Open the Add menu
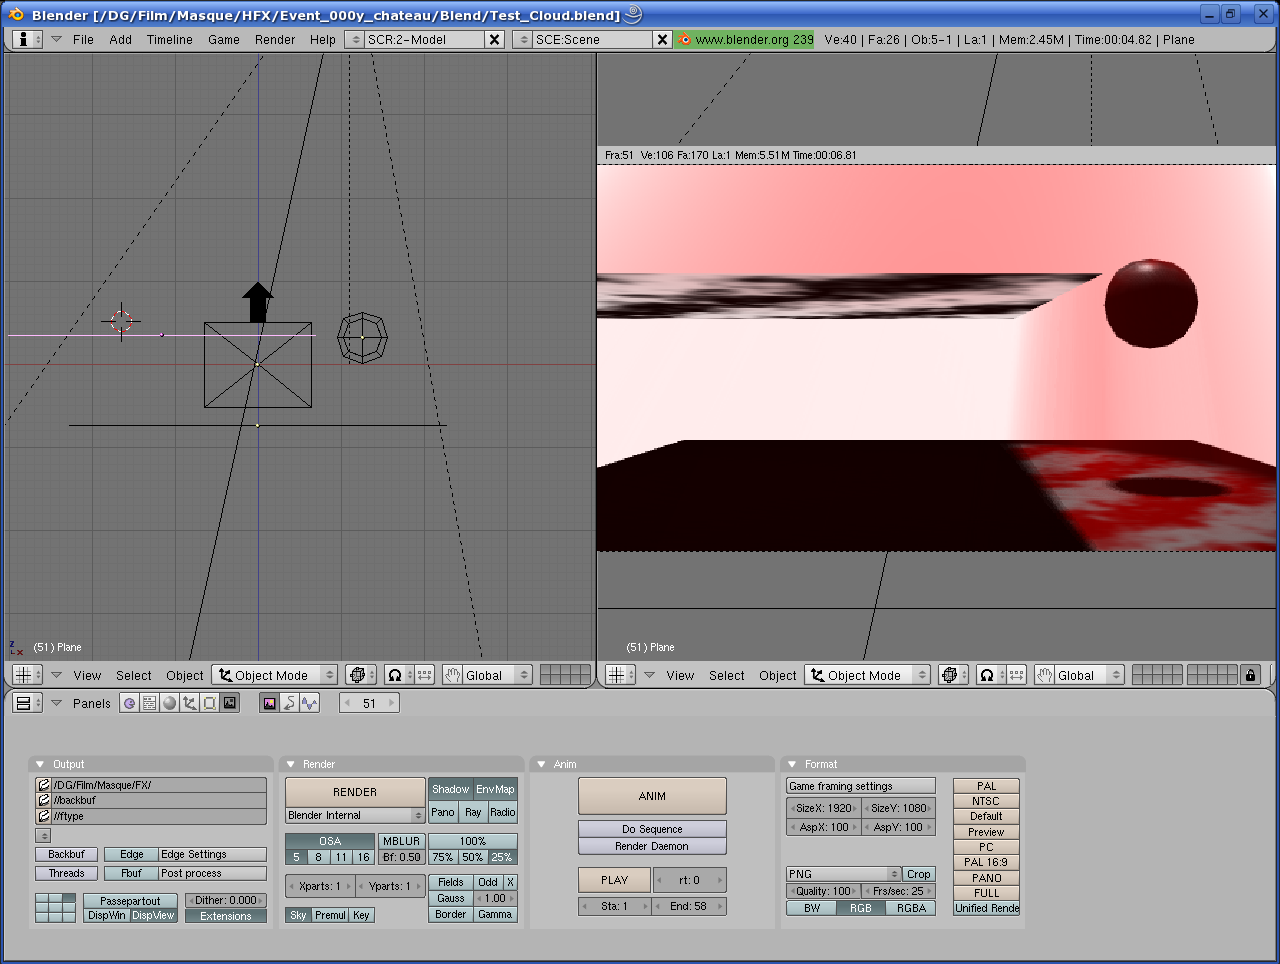This screenshot has height=964, width=1280. click(x=120, y=39)
